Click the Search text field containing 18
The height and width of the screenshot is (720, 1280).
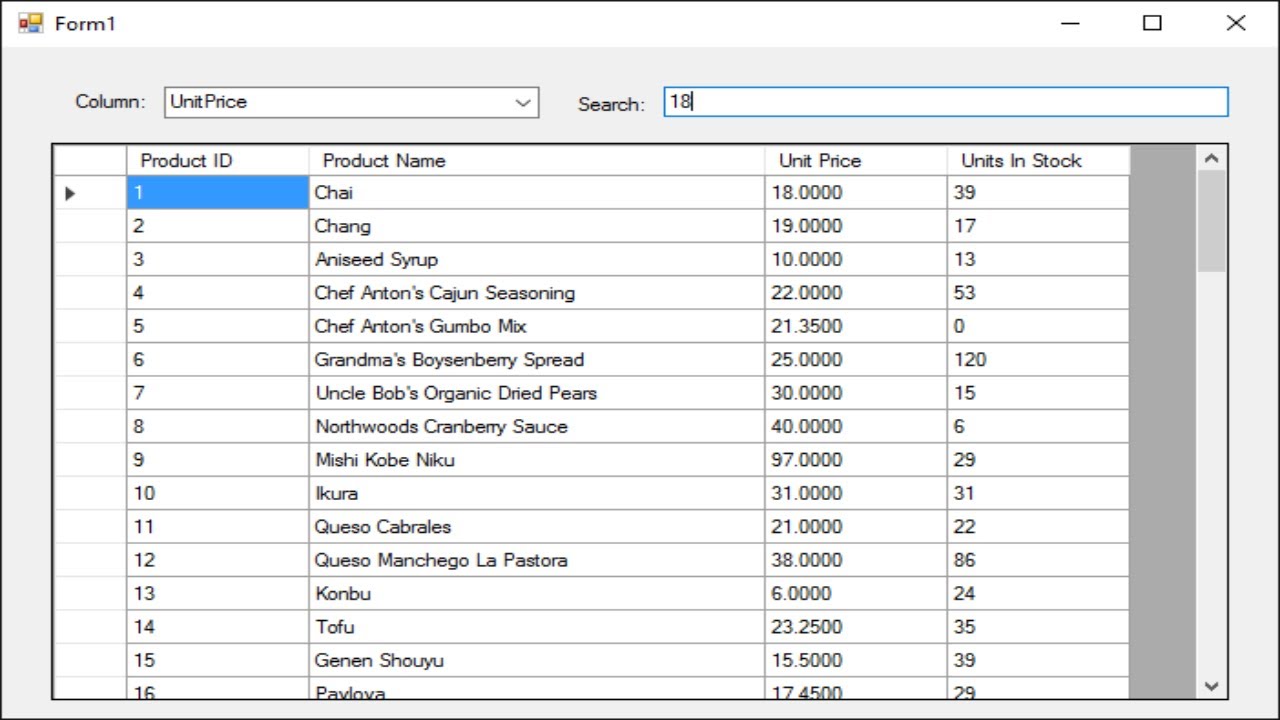(946, 102)
